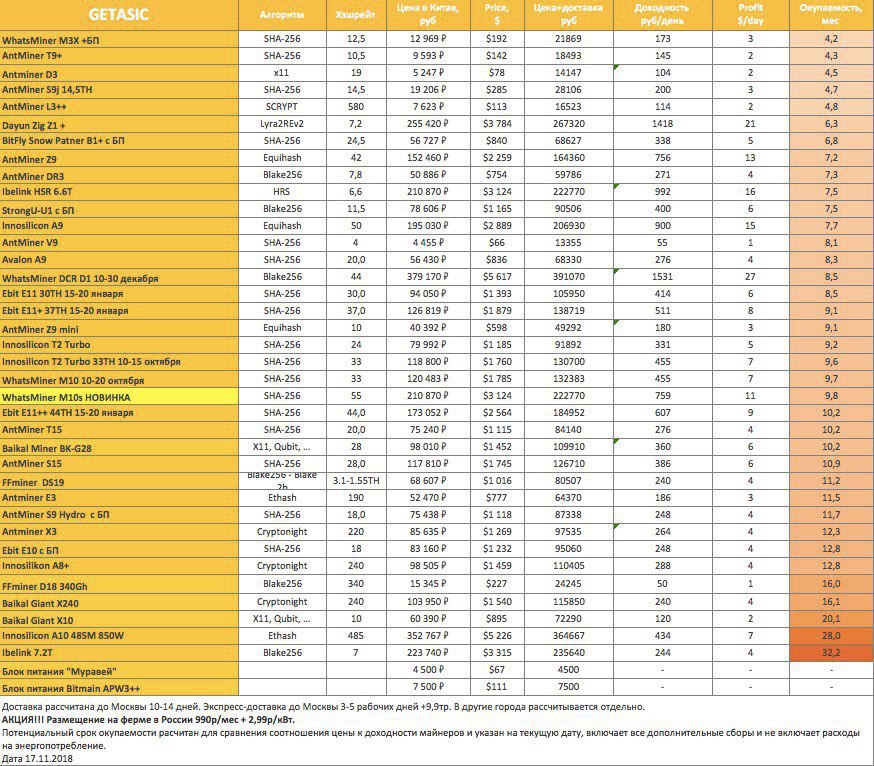Click Ebit E11+ 37TH 15-20 января cell

pyautogui.click(x=119, y=311)
